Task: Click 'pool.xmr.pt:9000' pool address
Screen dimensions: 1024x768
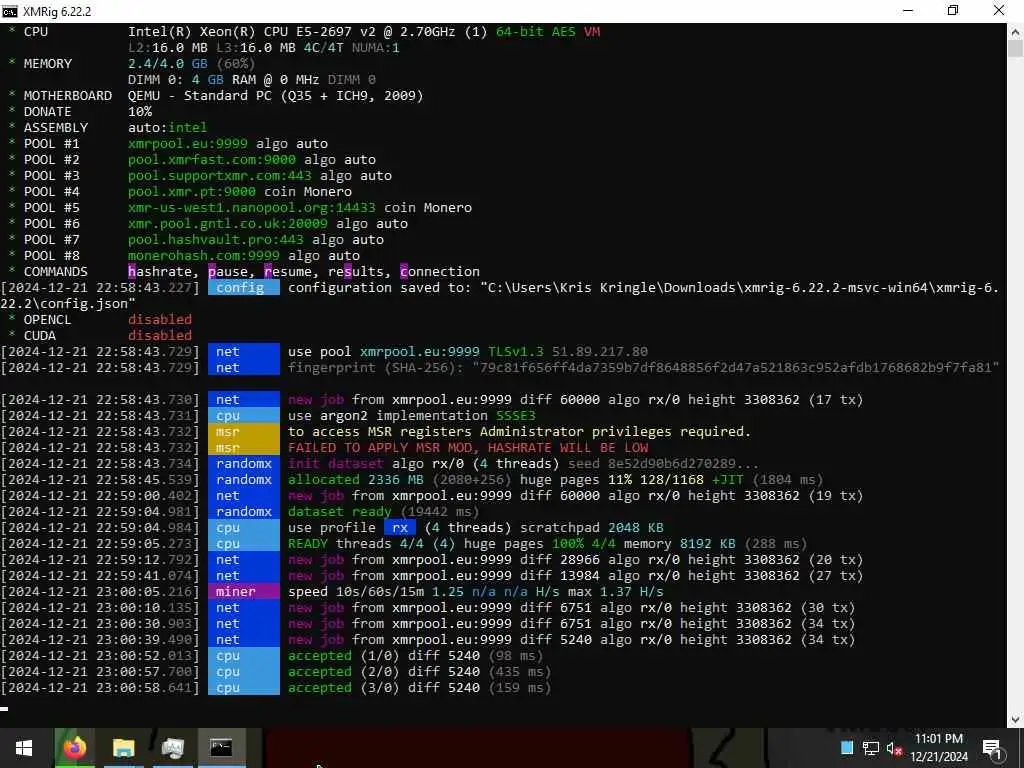Action: click(x=192, y=191)
